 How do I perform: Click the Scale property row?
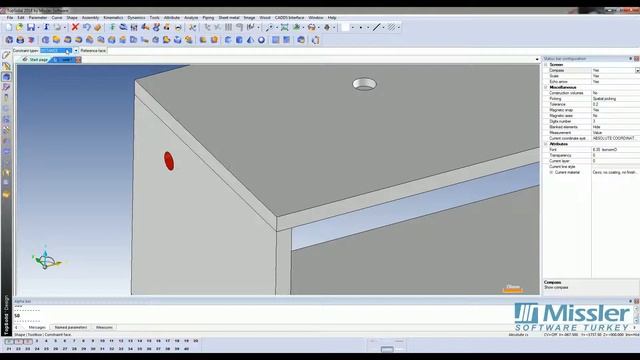(x=591, y=76)
